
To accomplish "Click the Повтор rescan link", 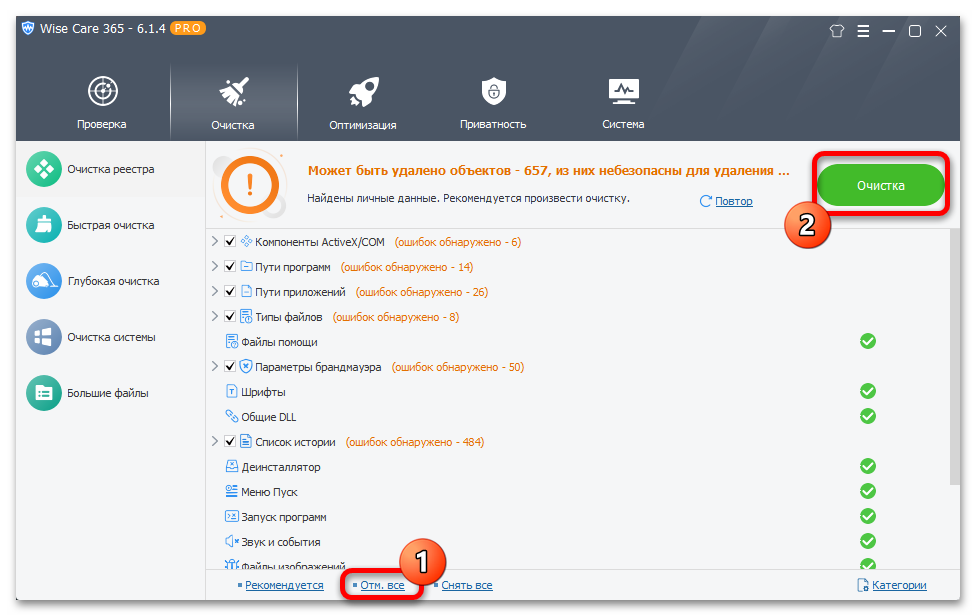I will (734, 201).
